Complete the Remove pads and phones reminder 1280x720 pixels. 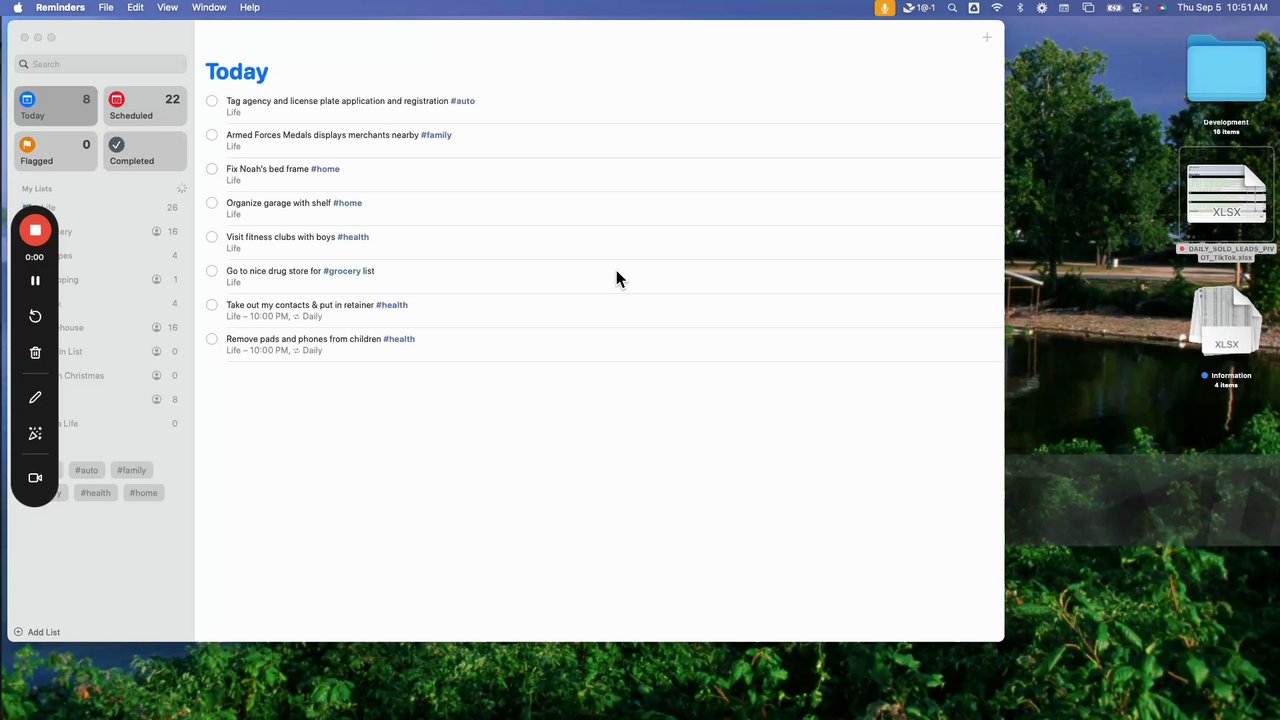tap(212, 339)
